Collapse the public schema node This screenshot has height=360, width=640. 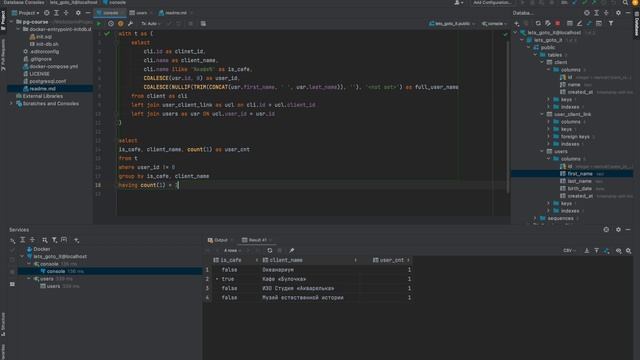(x=529, y=47)
